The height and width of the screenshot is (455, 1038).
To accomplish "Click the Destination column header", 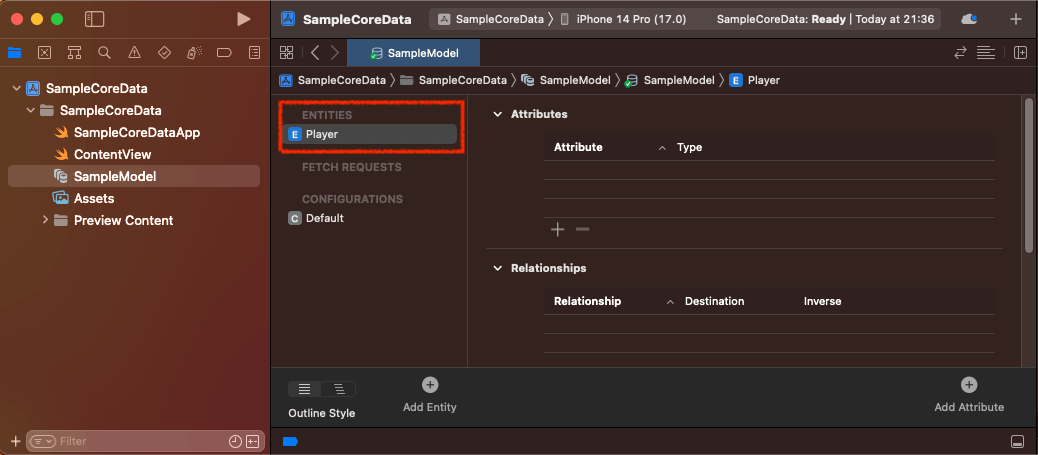I will [714, 301].
